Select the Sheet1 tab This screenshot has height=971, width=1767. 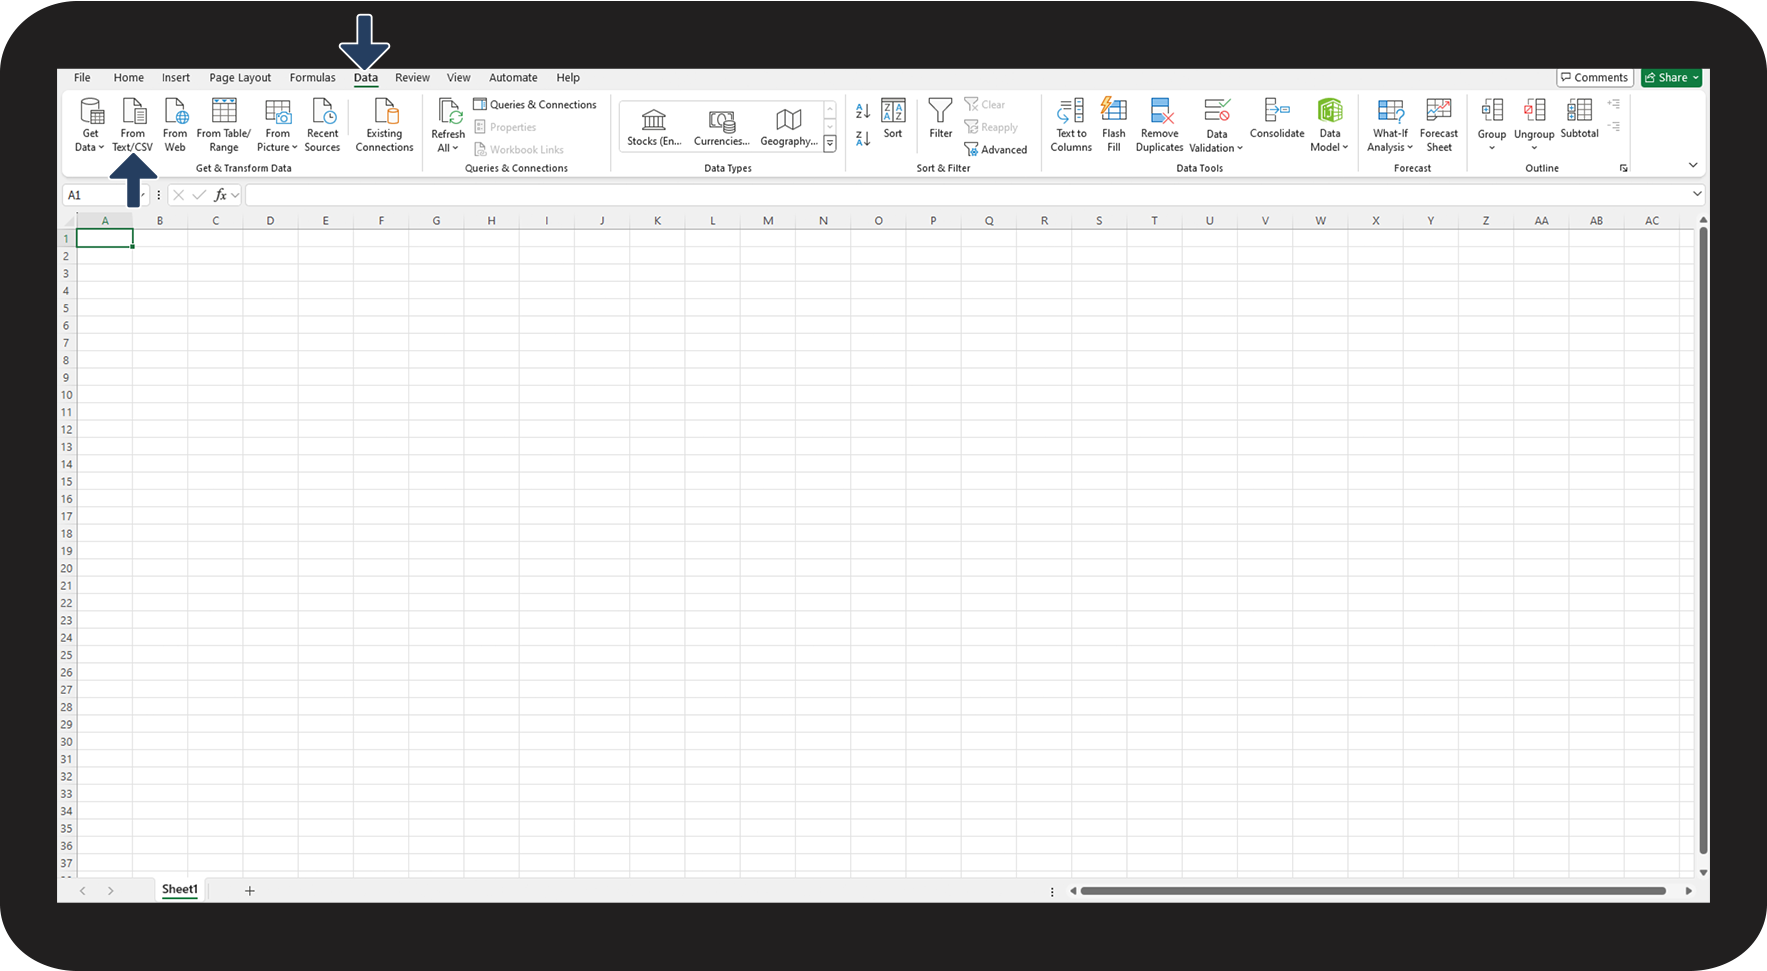180,890
